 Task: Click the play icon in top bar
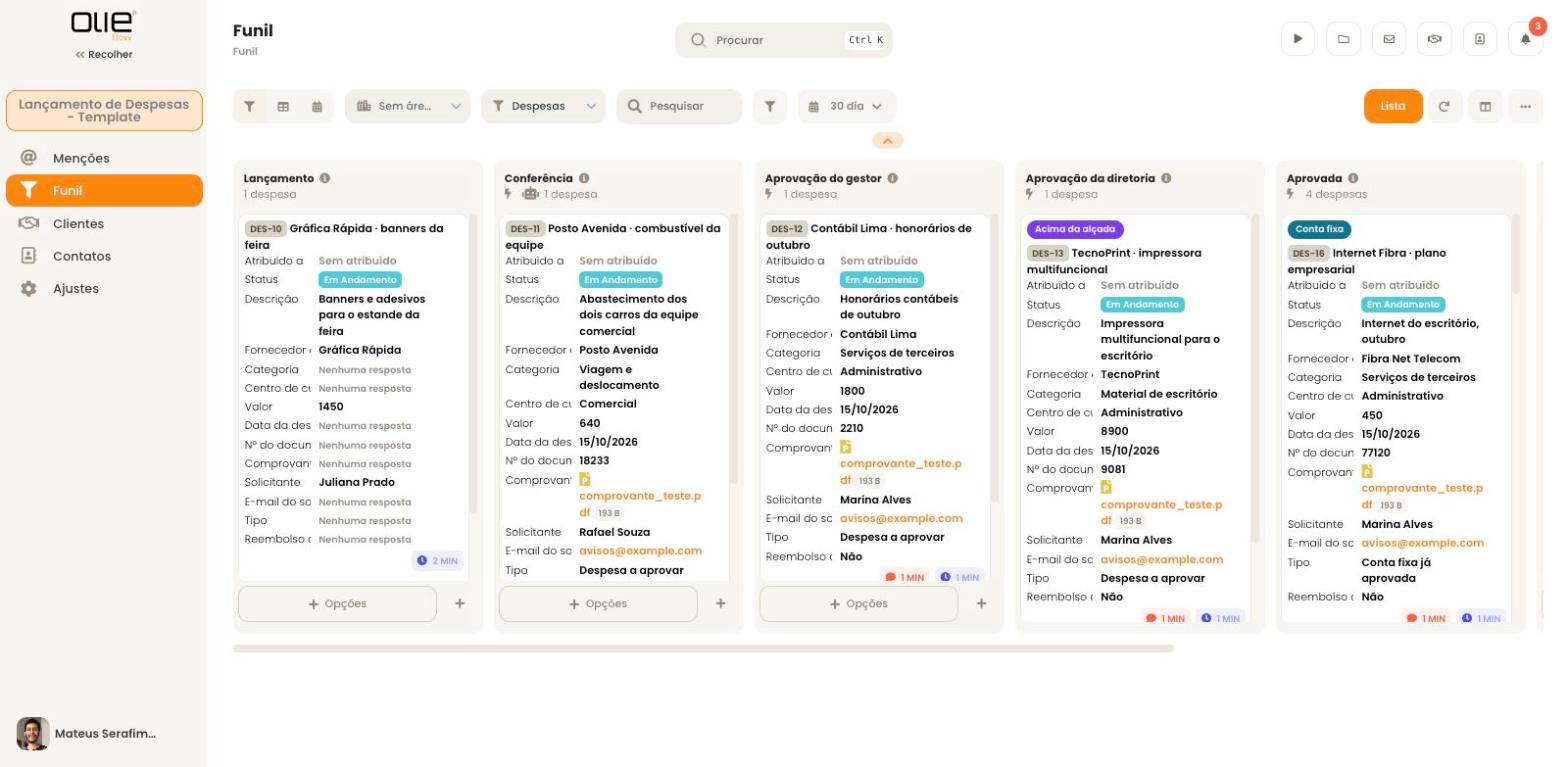click(1298, 39)
